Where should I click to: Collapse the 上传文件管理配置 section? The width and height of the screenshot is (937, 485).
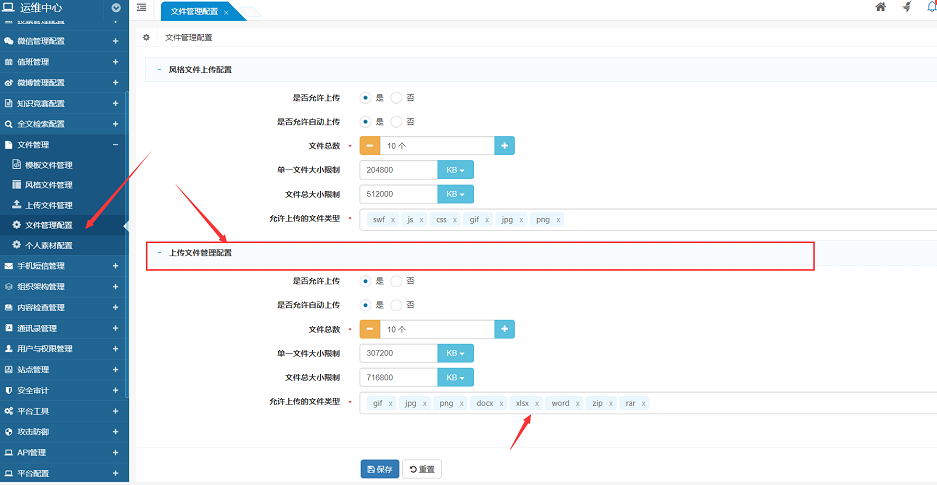tap(159, 253)
